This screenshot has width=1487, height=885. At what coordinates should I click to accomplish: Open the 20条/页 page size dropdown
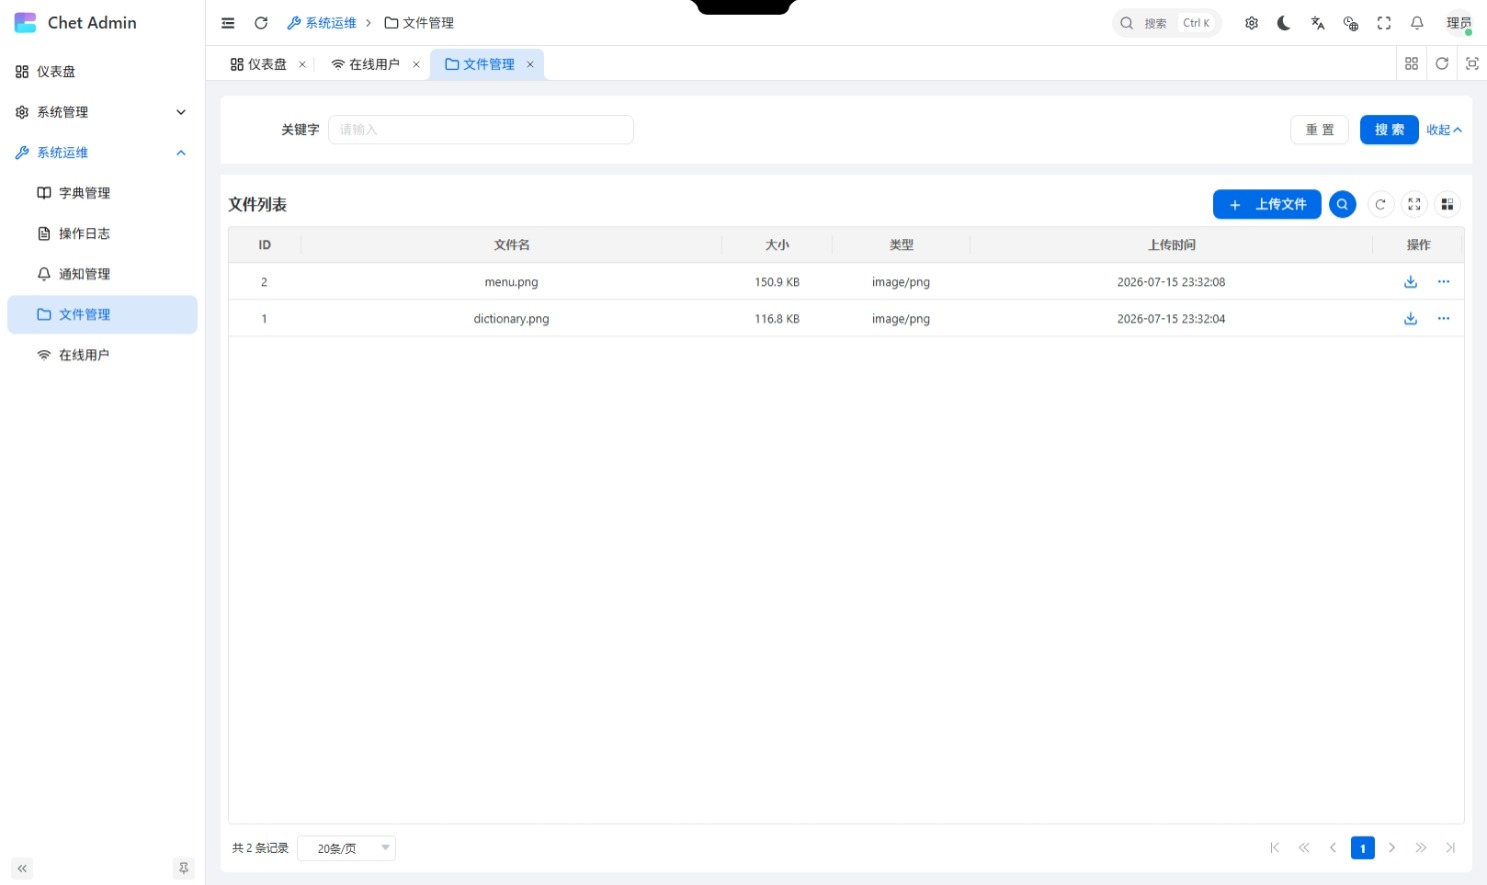tap(347, 848)
